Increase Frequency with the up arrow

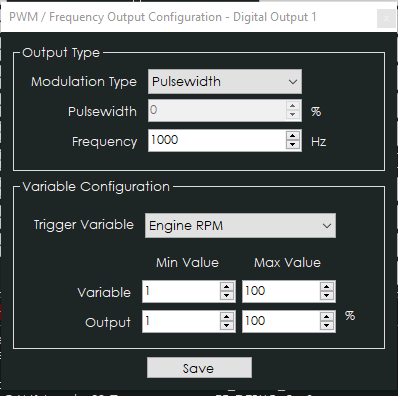293,136
